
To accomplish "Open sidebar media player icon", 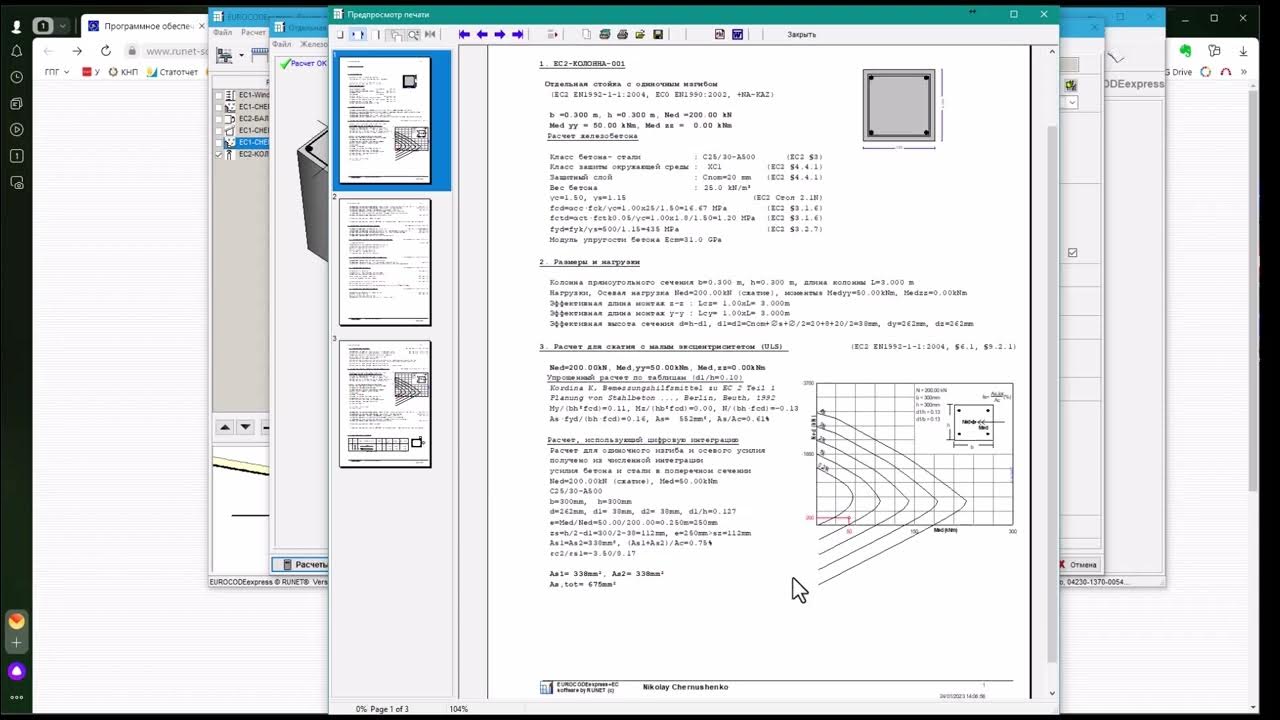I will [16, 129].
